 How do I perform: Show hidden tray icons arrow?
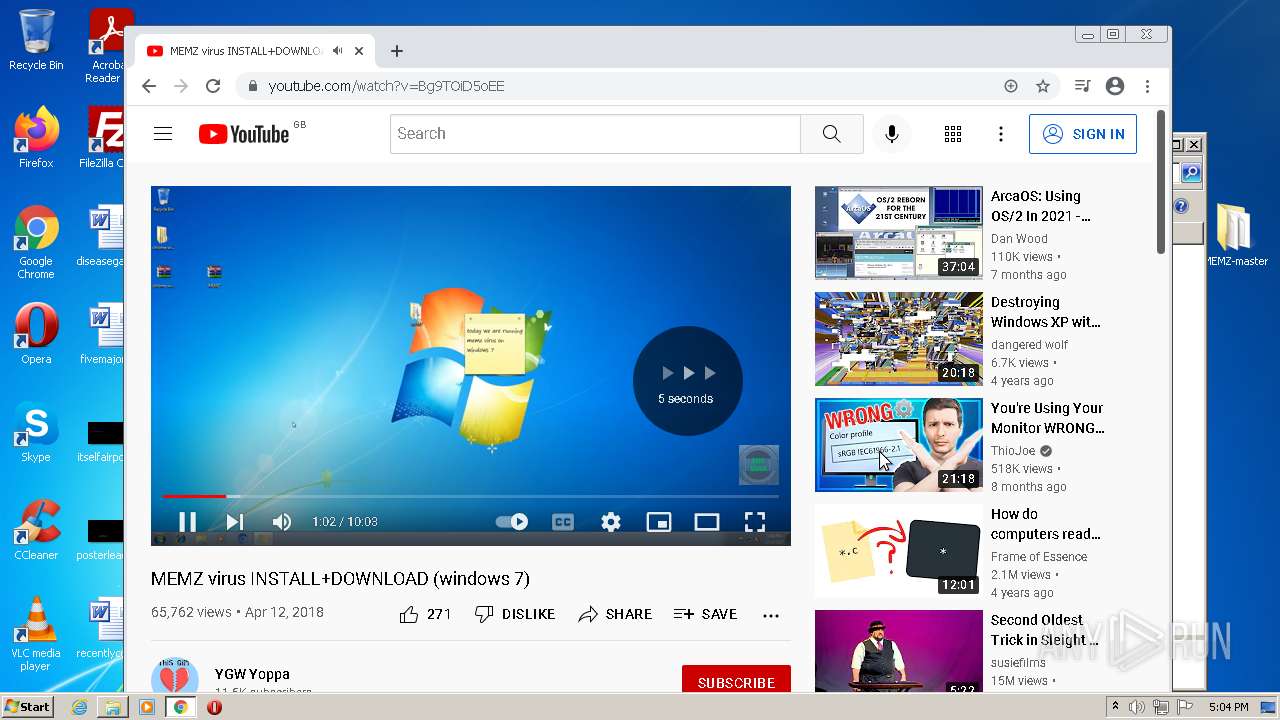point(1115,707)
